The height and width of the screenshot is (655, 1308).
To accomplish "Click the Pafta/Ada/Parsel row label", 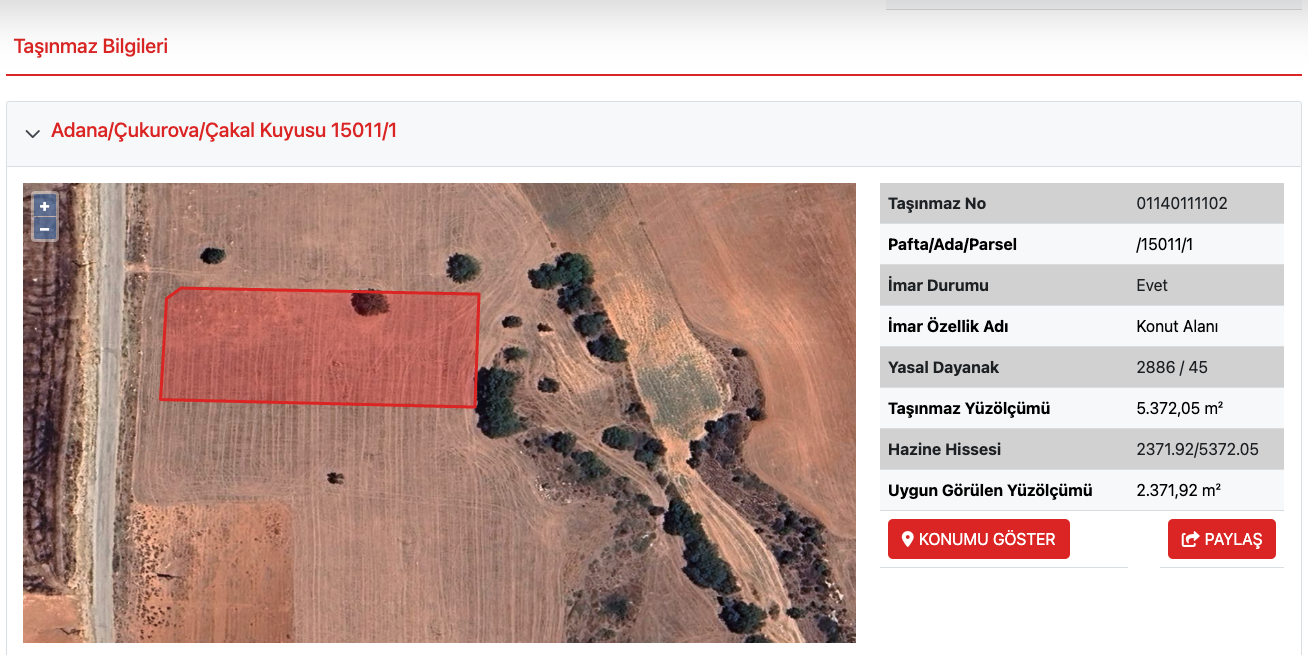I will (x=952, y=244).
